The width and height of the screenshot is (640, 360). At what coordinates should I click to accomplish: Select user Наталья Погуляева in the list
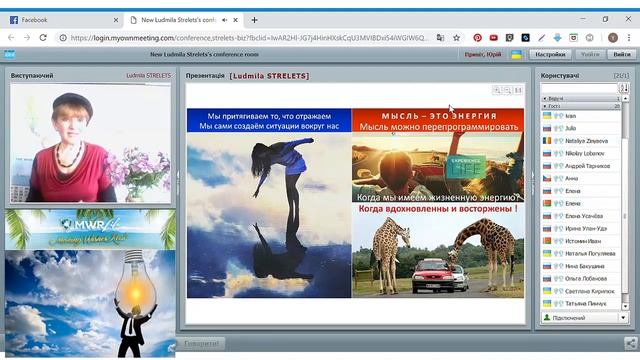[x=581, y=253]
